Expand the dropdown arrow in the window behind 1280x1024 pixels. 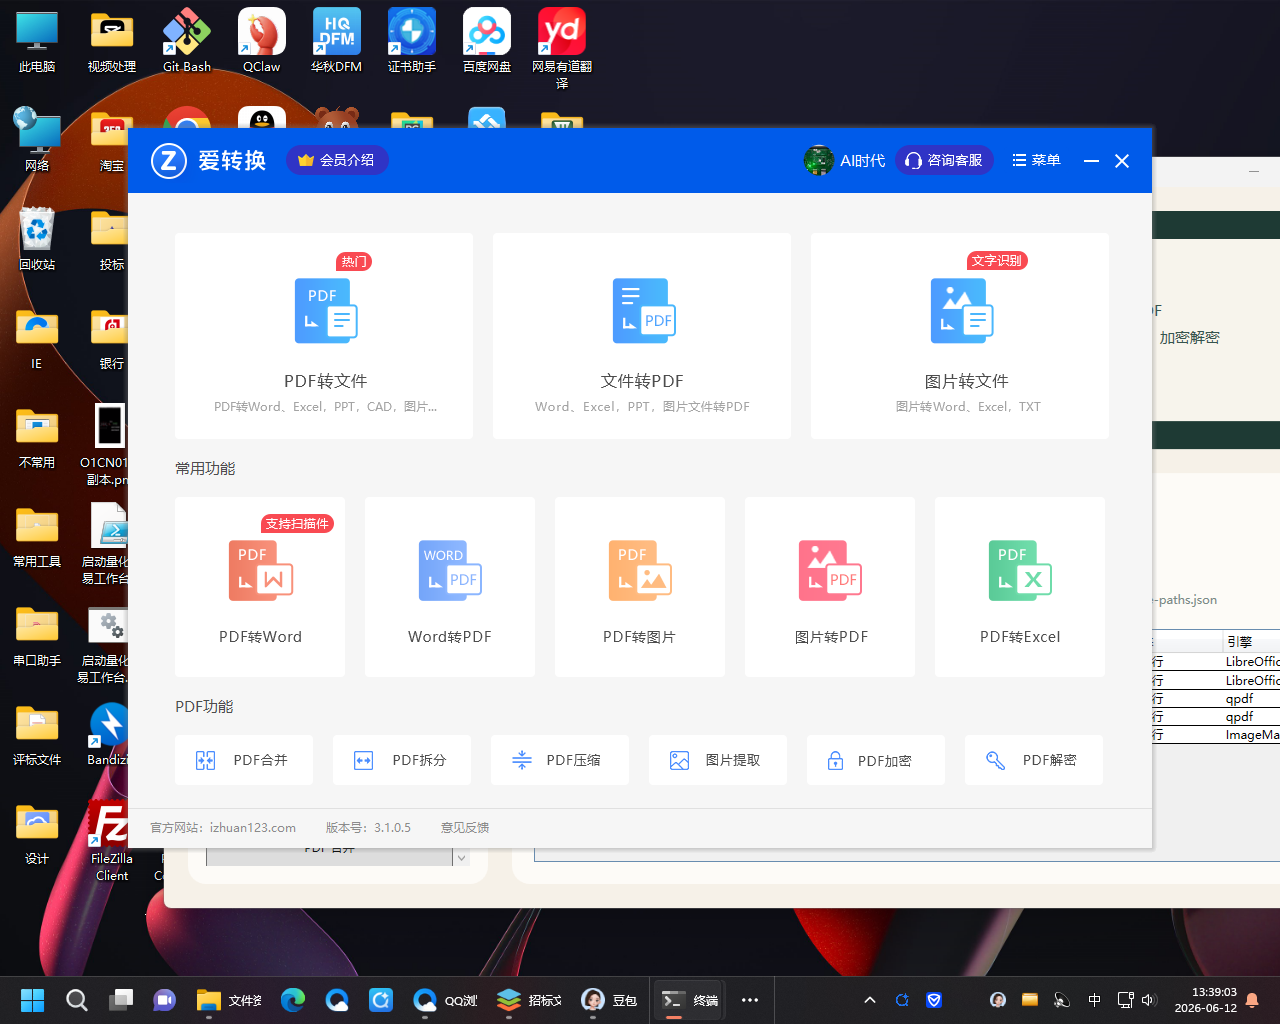pos(461,858)
